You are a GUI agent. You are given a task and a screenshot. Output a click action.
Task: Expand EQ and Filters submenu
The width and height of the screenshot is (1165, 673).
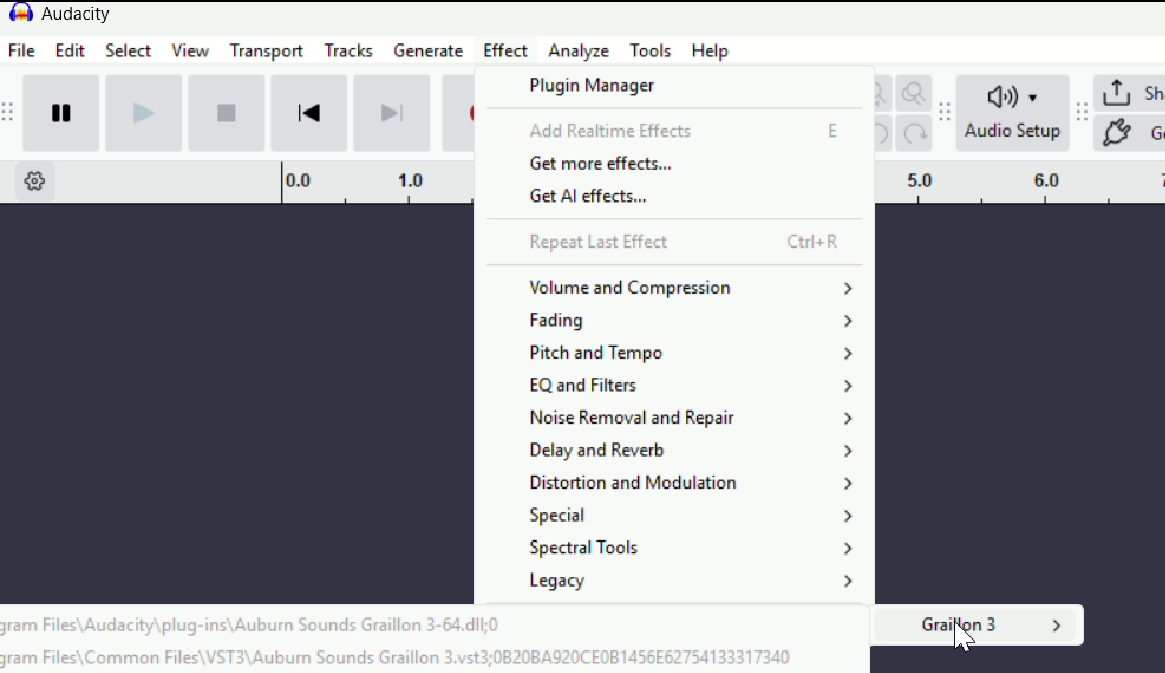[674, 386]
